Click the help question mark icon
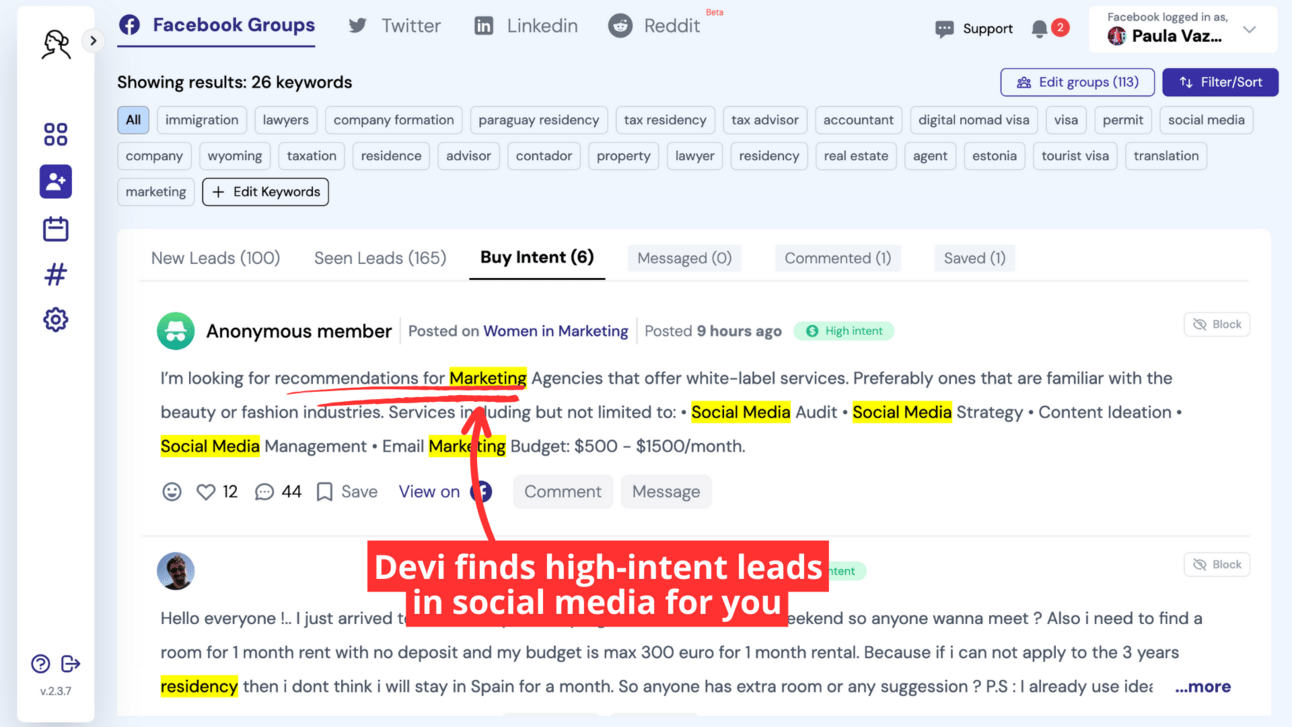The image size is (1292, 727). [x=41, y=664]
